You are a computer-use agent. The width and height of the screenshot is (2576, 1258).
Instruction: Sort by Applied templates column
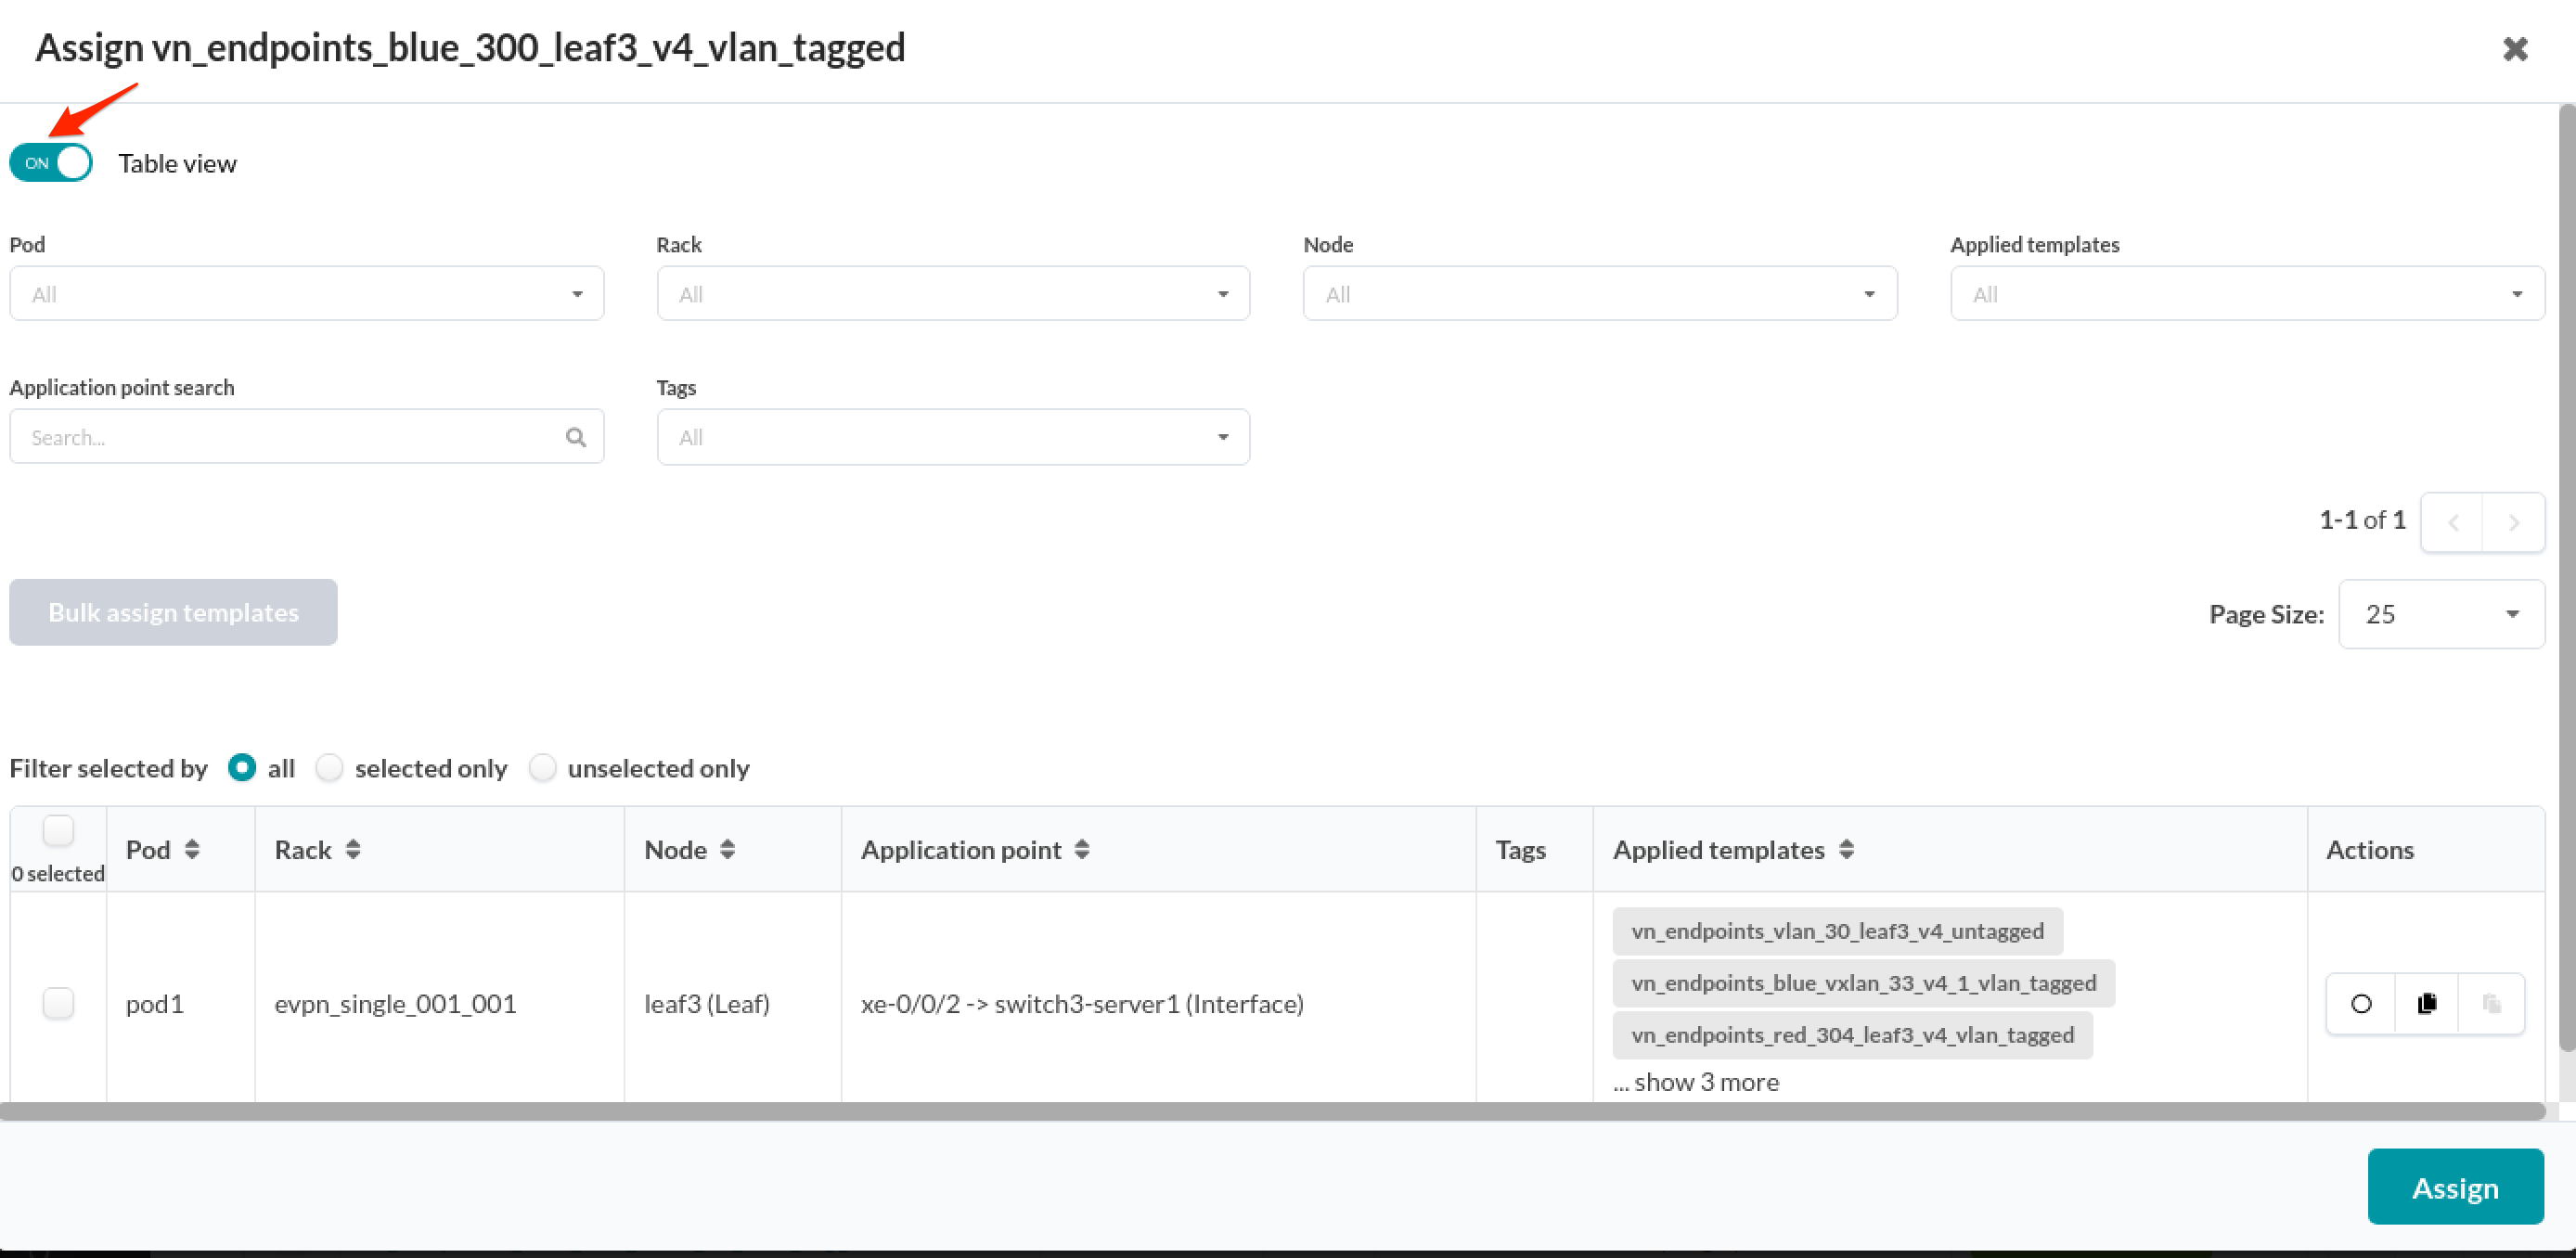pos(1846,849)
